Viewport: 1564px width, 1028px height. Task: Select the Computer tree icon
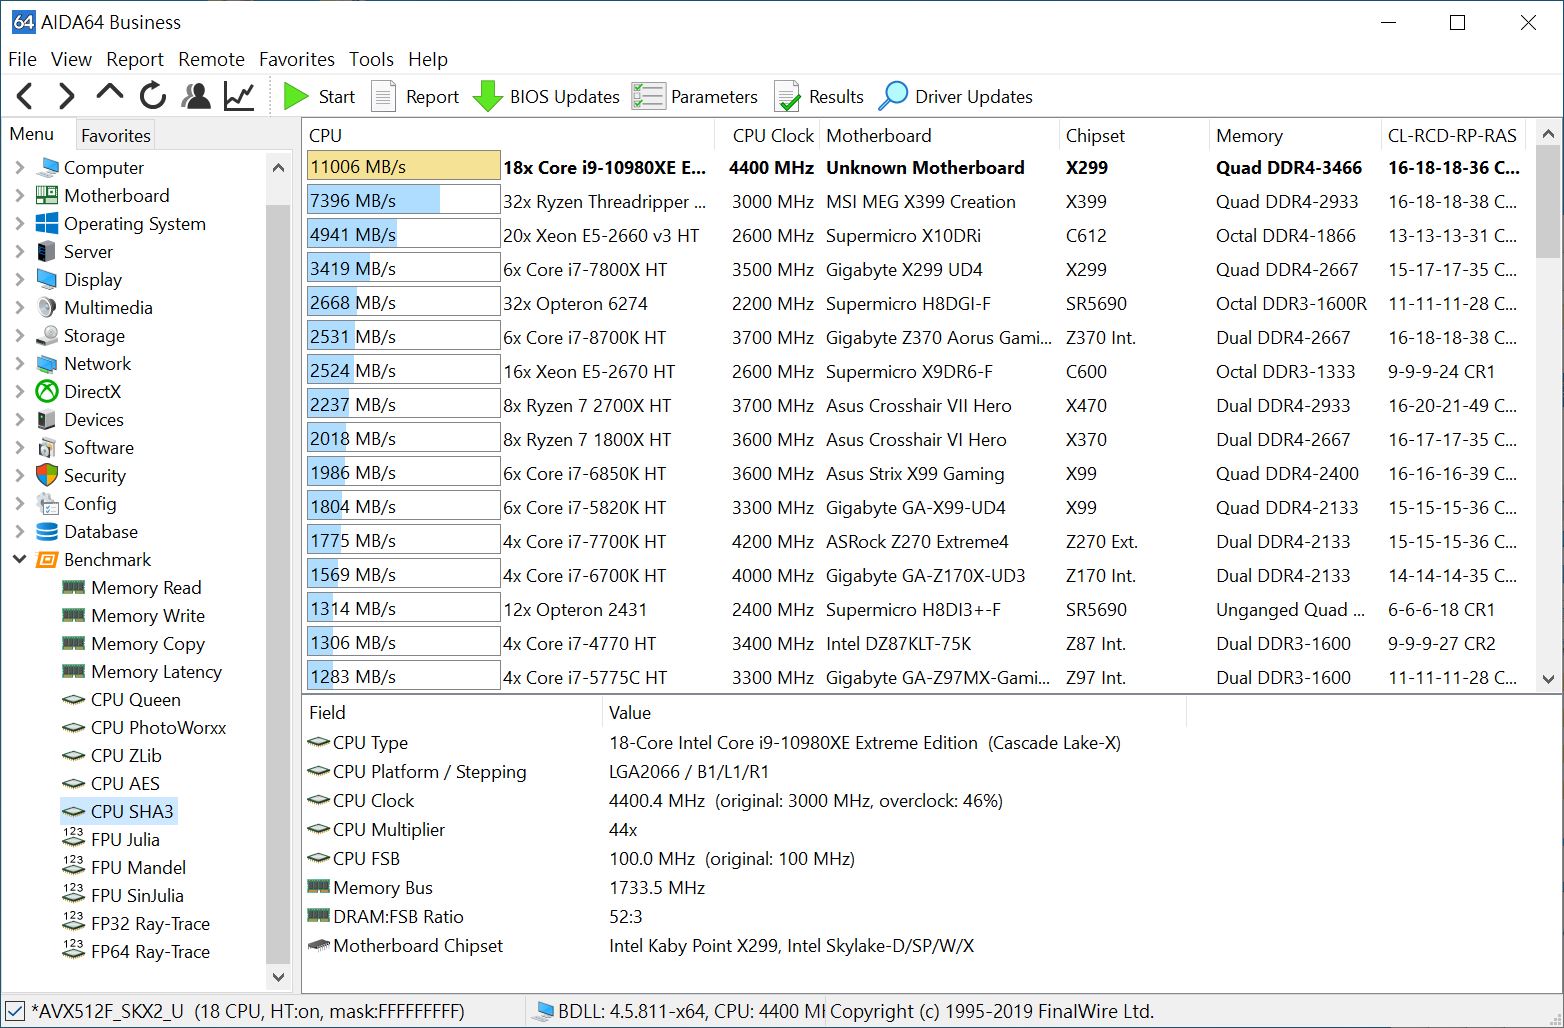(x=47, y=168)
